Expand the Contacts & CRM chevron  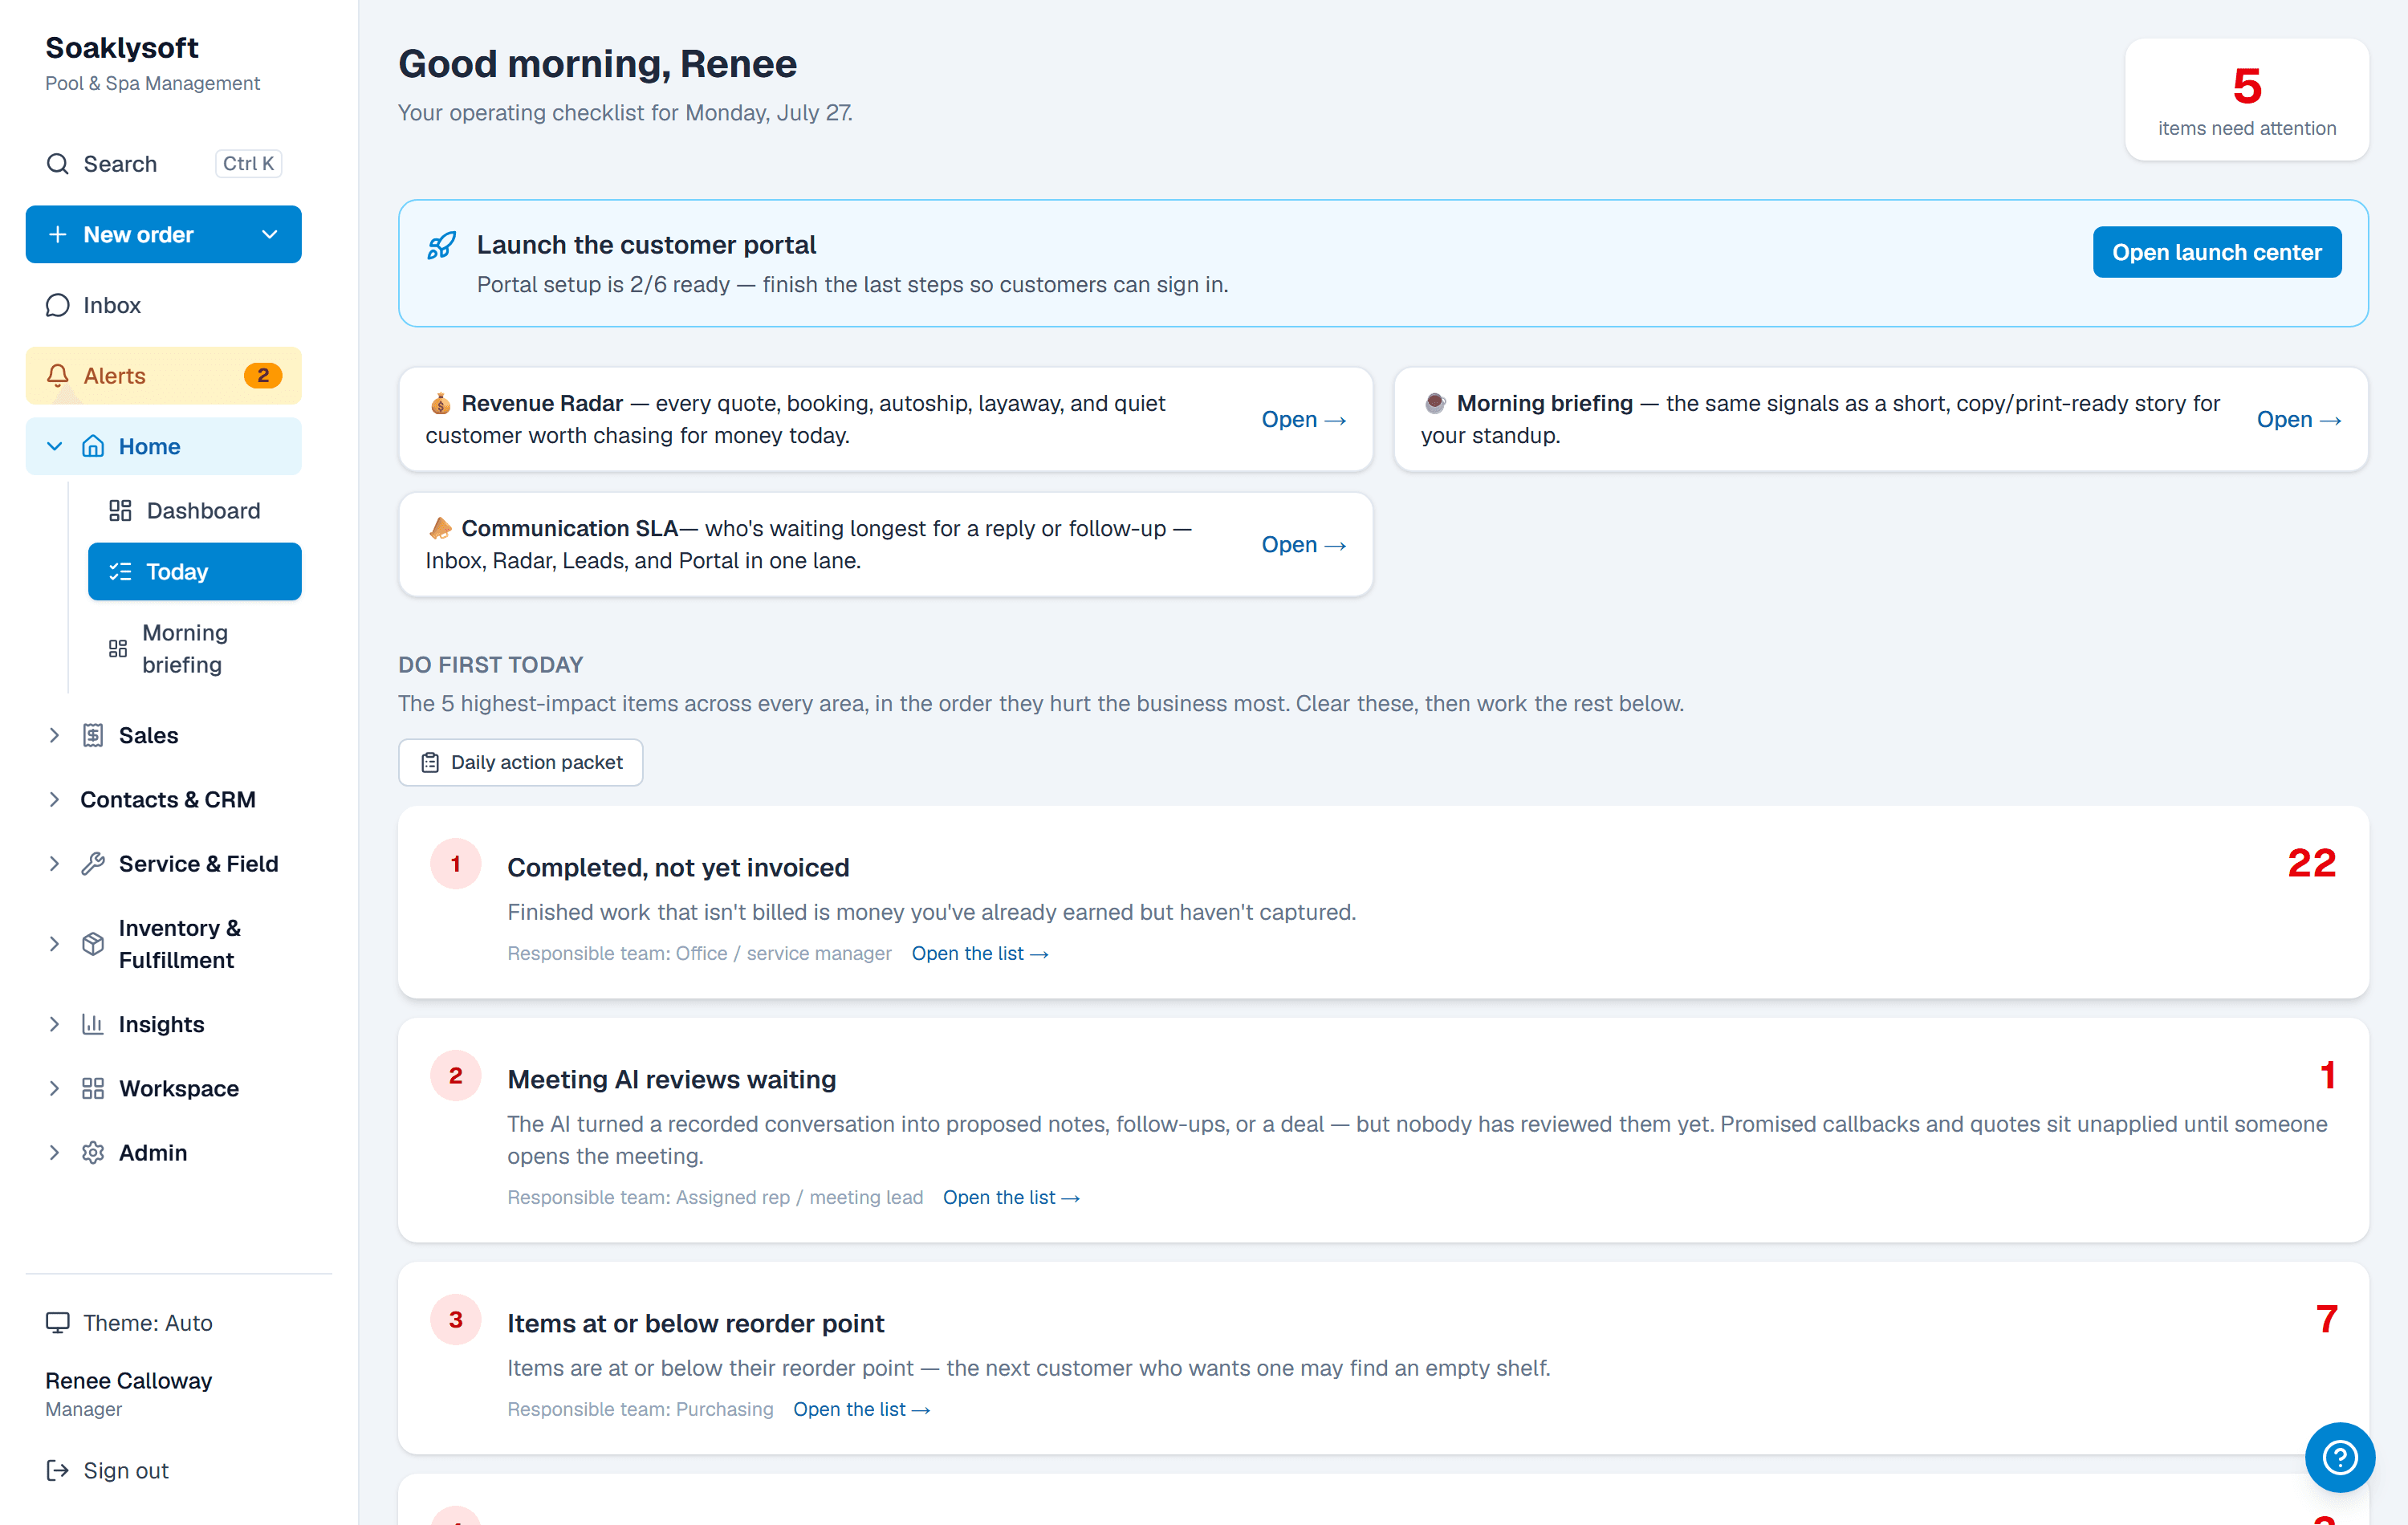55,799
